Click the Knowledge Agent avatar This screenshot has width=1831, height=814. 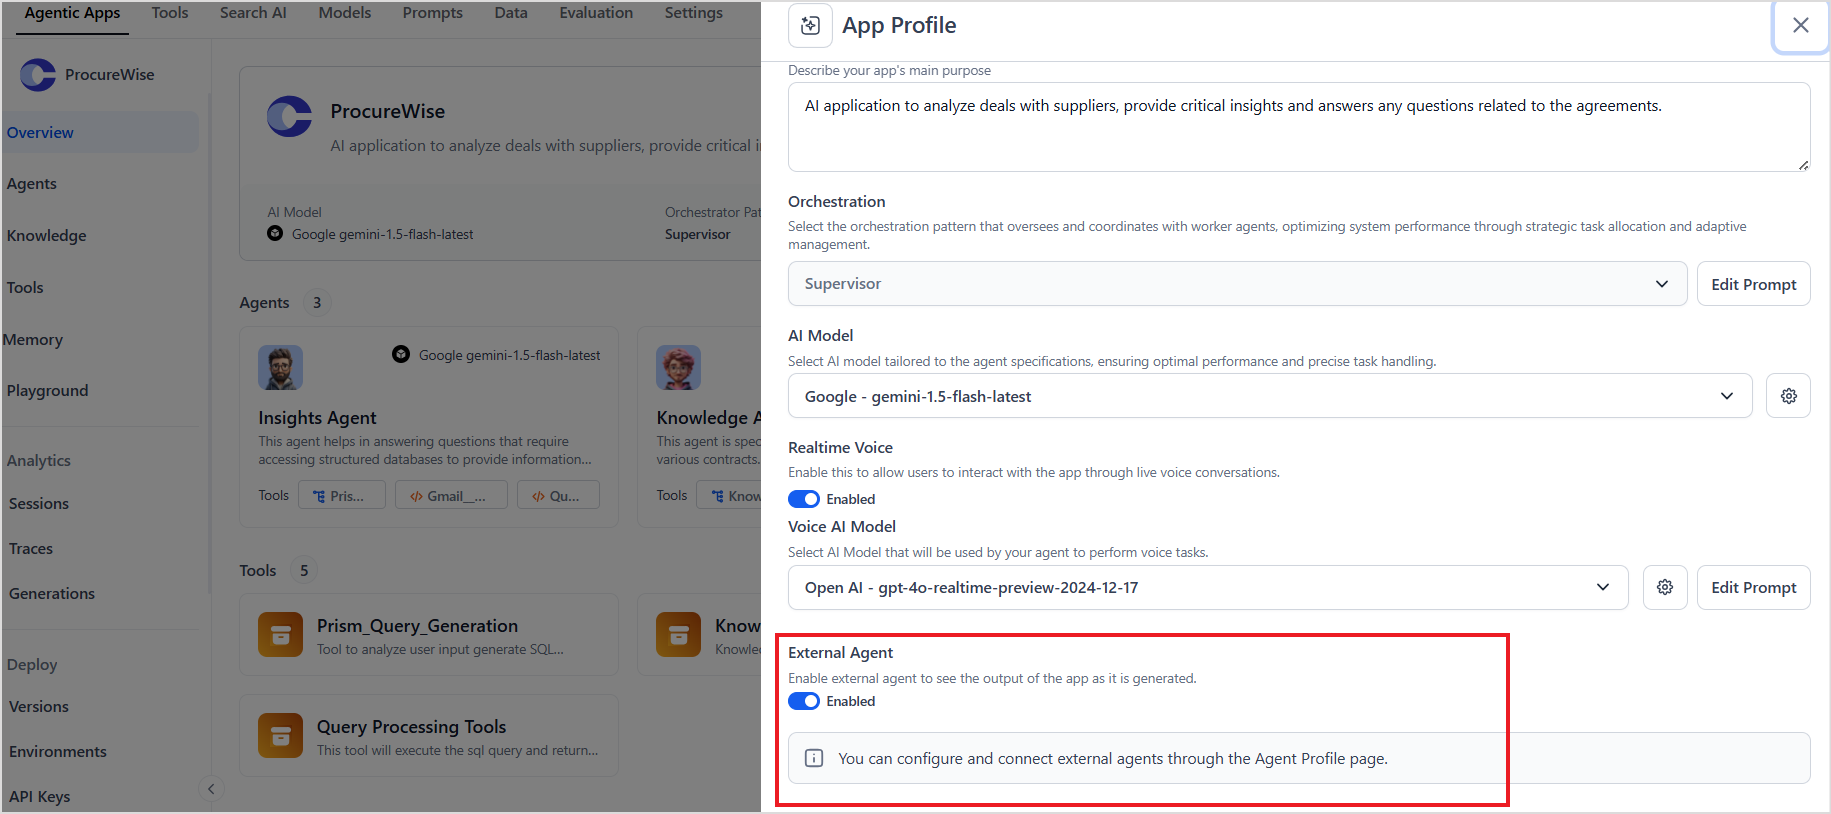tap(678, 368)
